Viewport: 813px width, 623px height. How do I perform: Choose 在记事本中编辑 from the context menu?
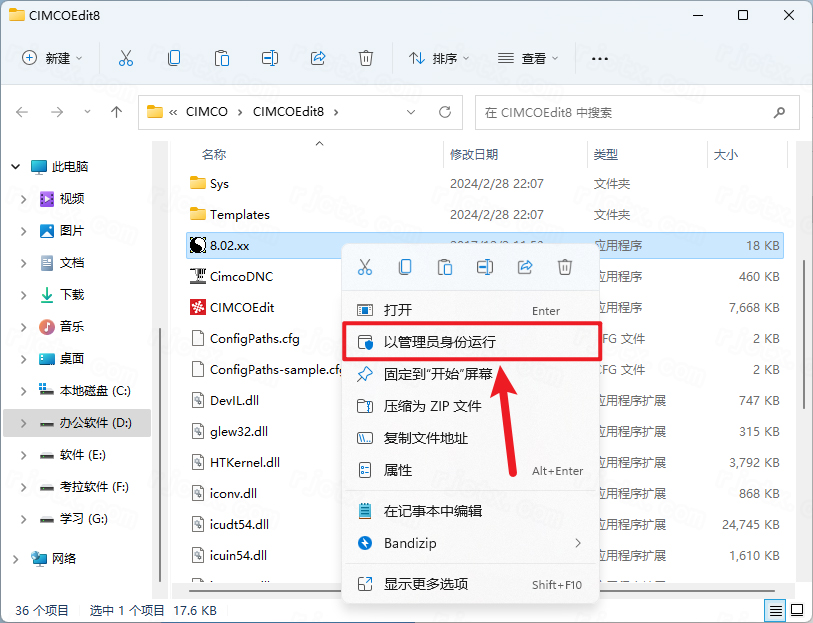coord(471,511)
